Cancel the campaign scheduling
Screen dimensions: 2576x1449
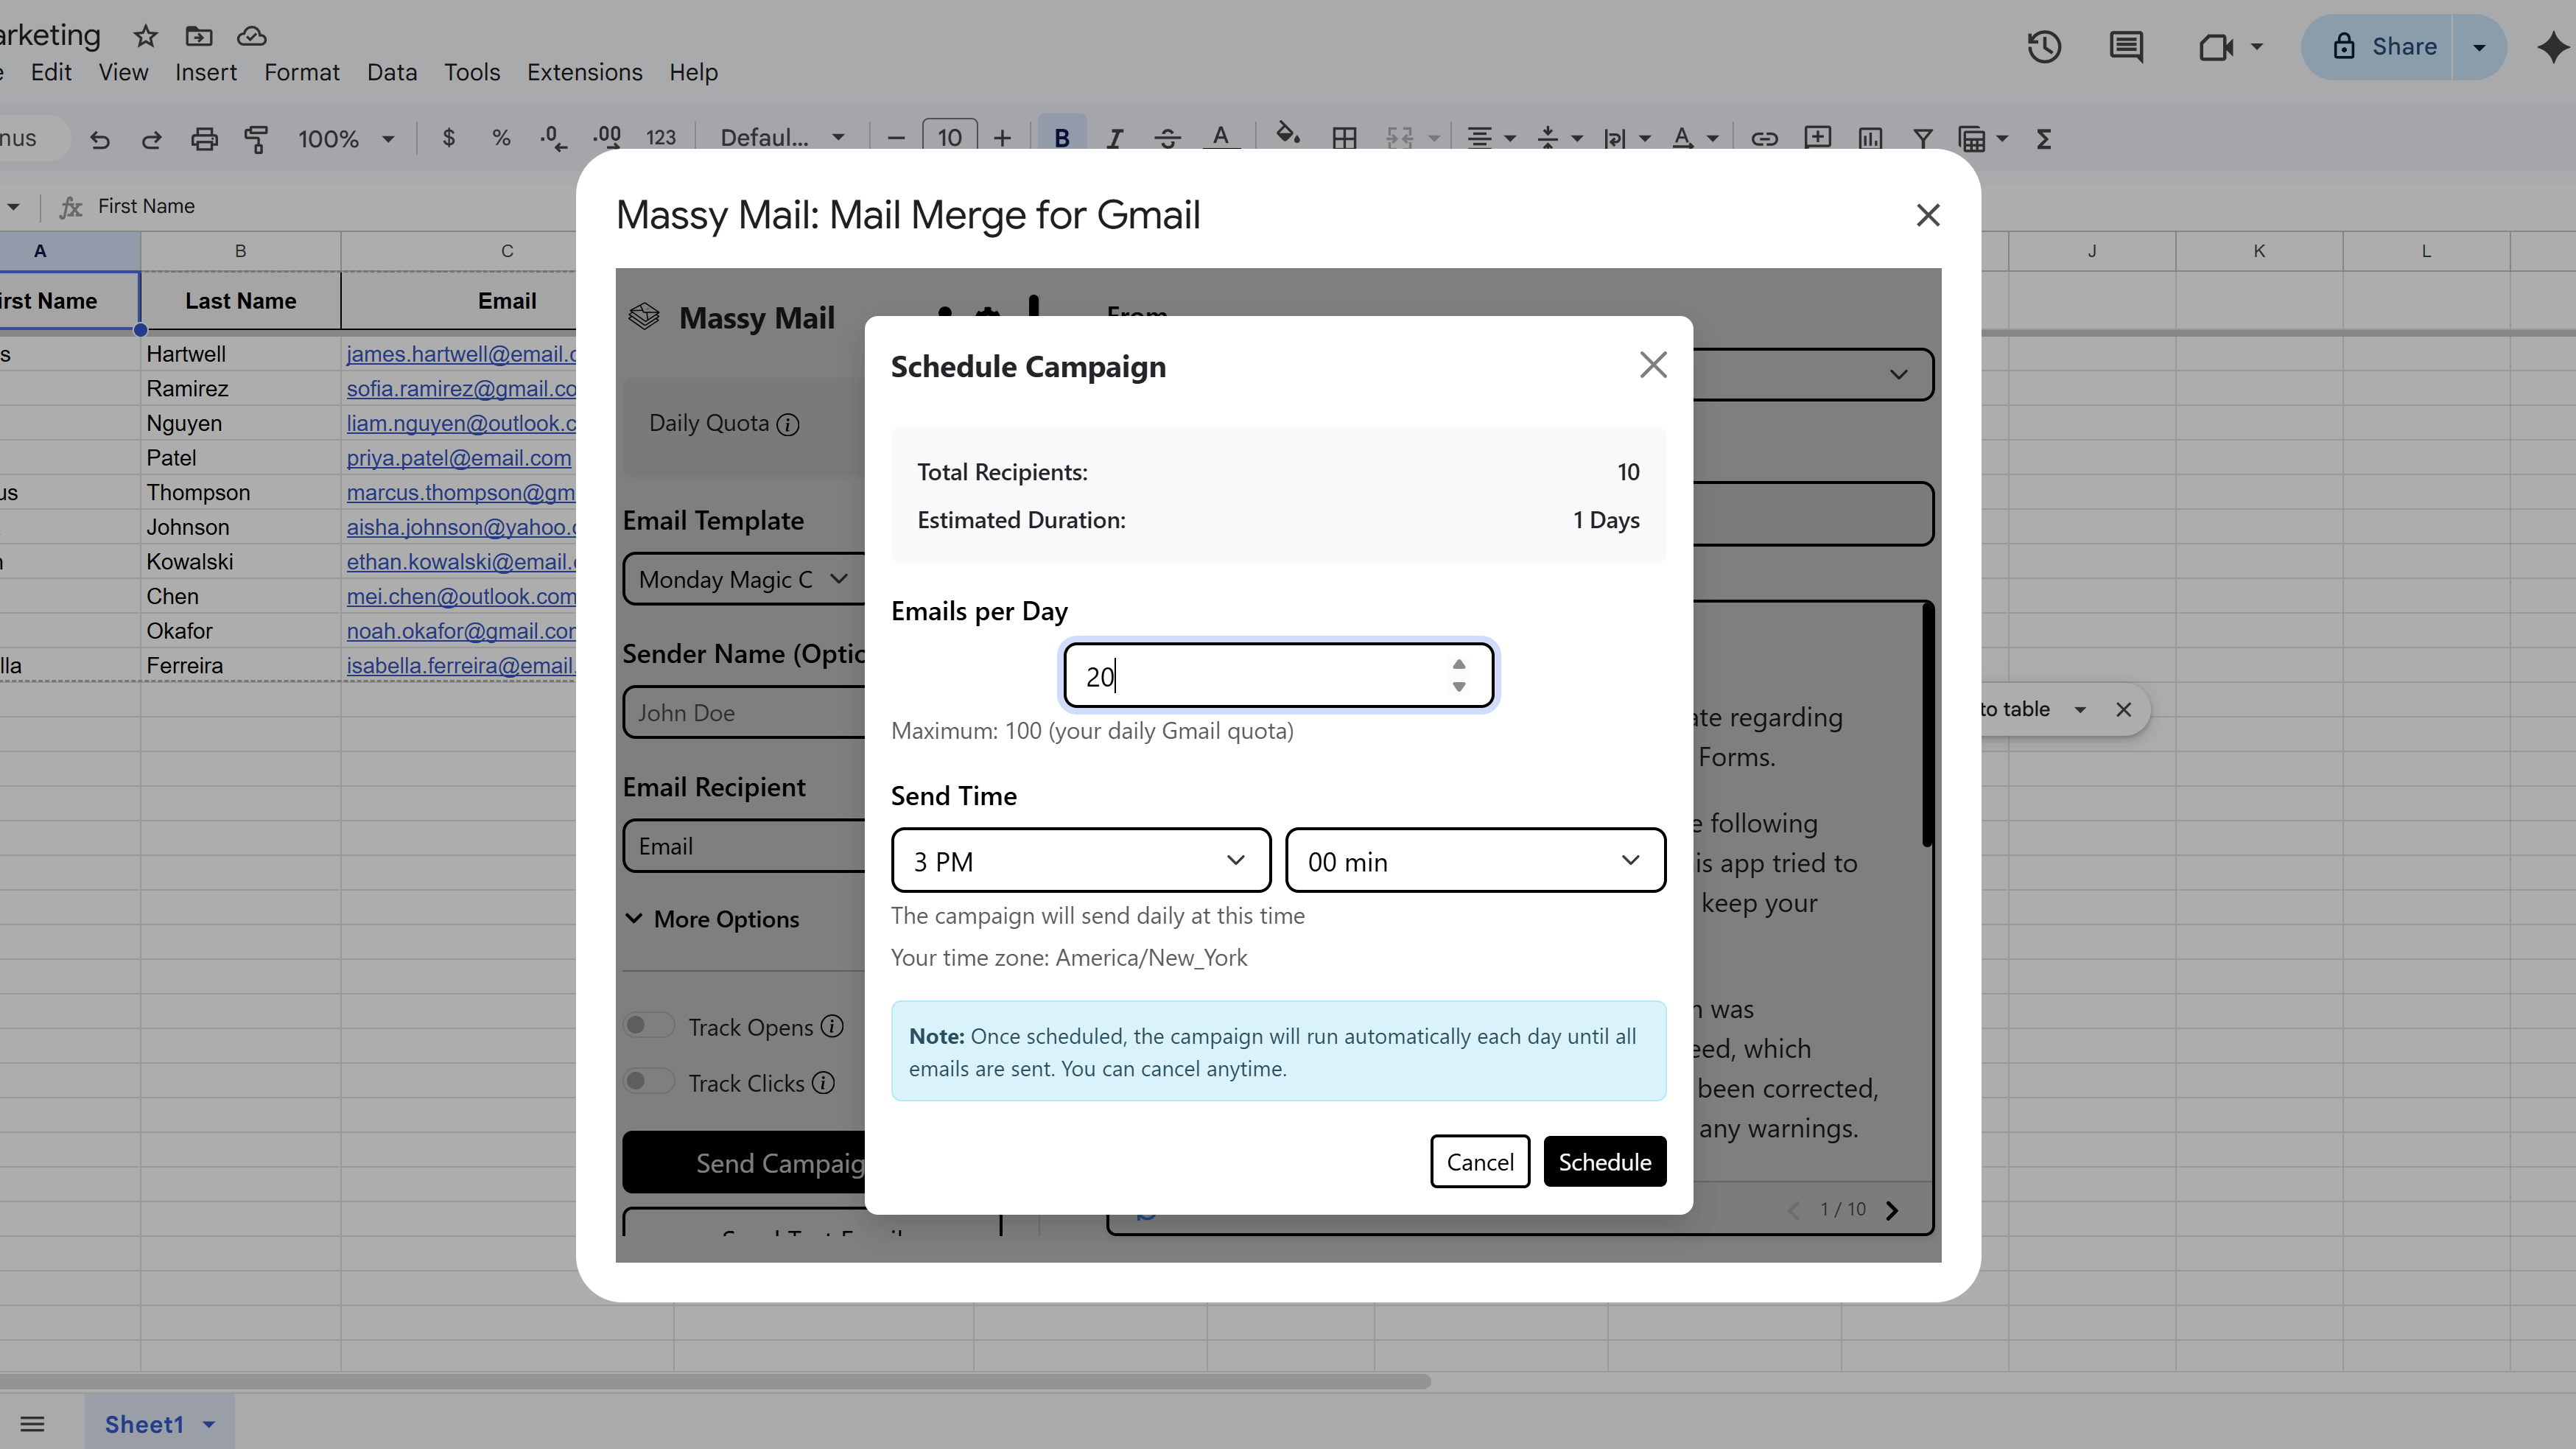tap(1480, 1161)
